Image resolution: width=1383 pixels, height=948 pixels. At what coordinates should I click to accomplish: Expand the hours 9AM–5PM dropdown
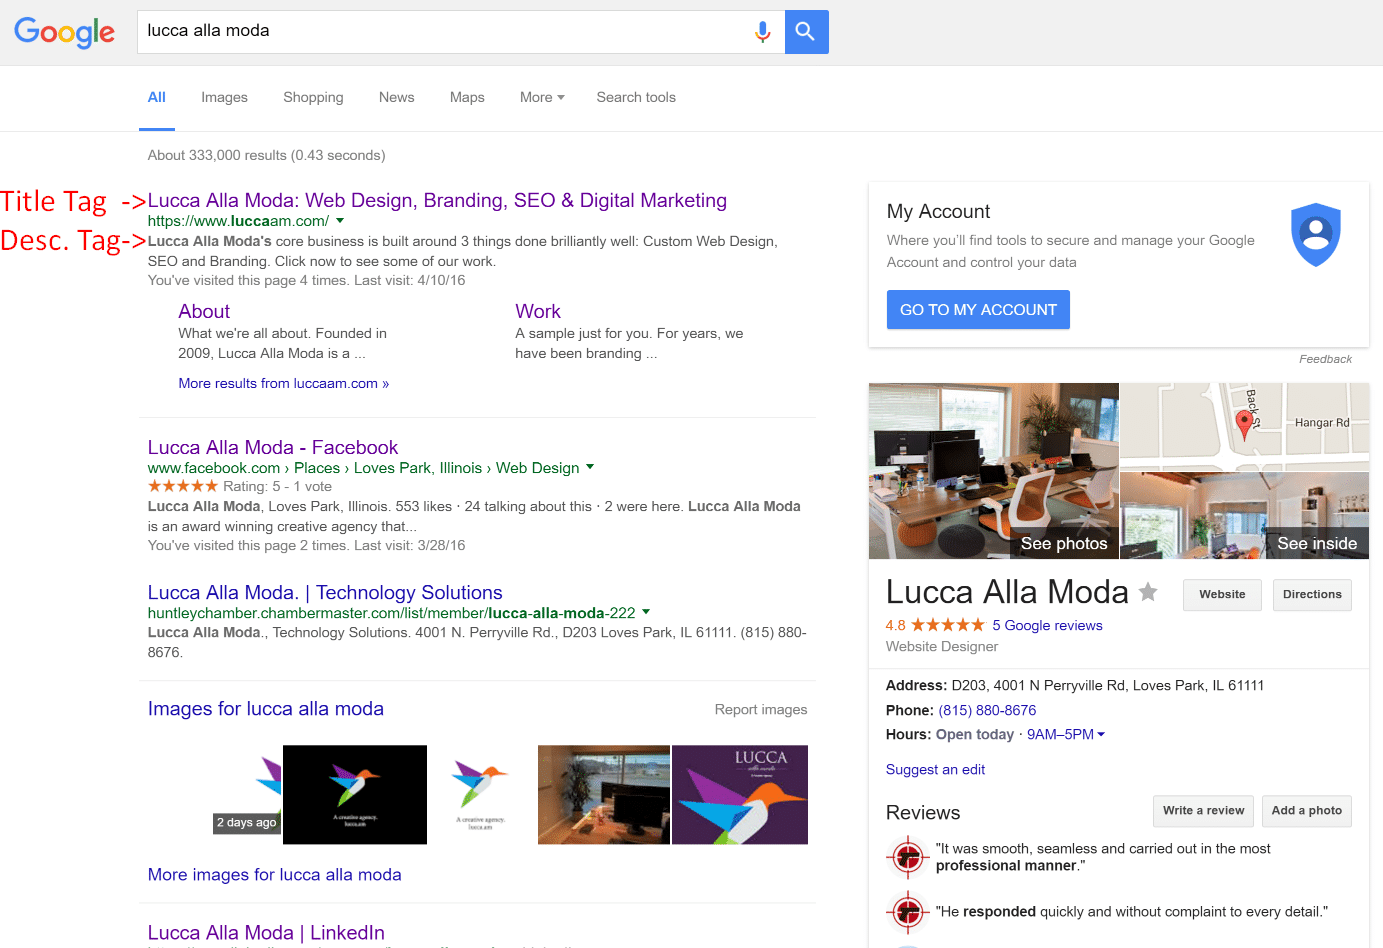1066,734
